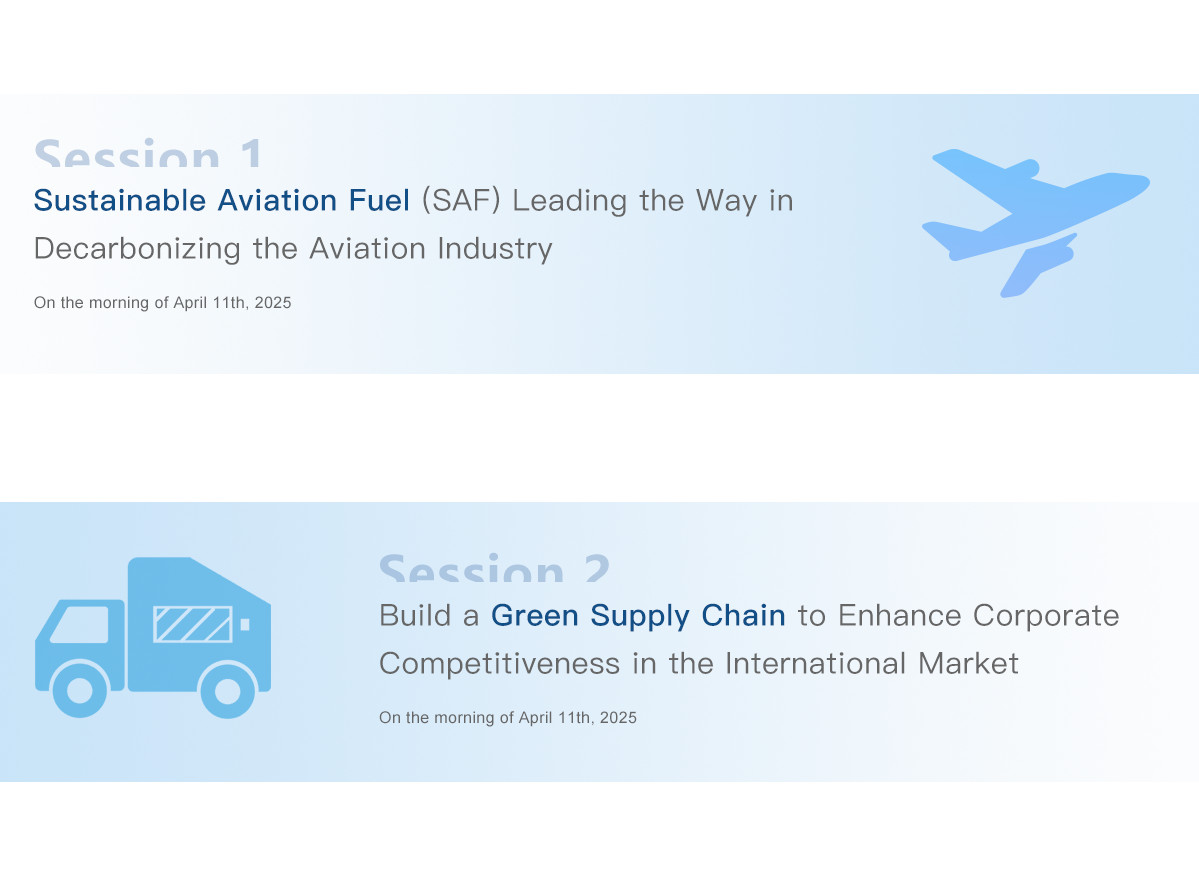Click the striped panel on the truck

point(192,624)
